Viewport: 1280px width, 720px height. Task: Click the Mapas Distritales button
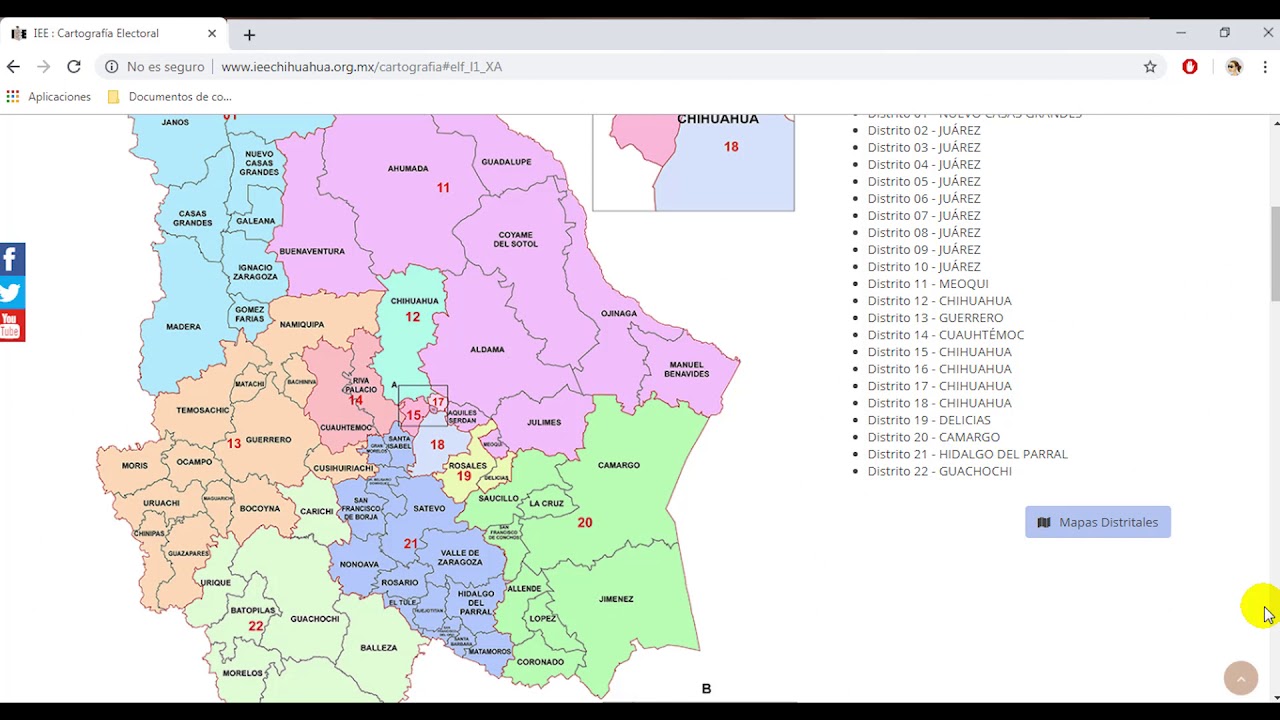(x=1097, y=522)
